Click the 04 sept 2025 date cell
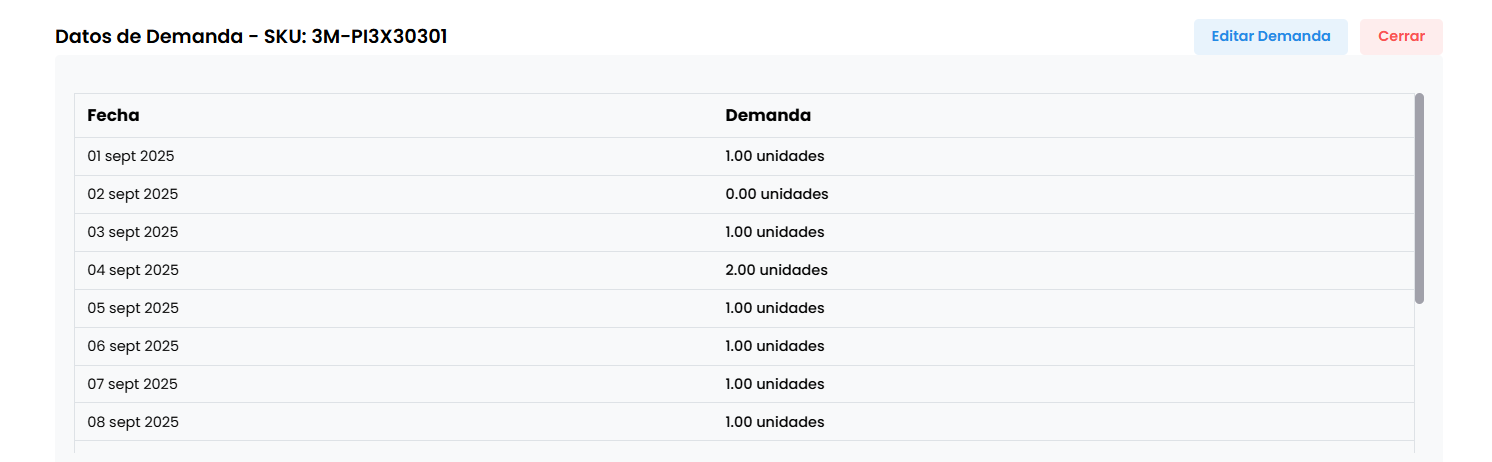This screenshot has height=462, width=1492. [133, 271]
